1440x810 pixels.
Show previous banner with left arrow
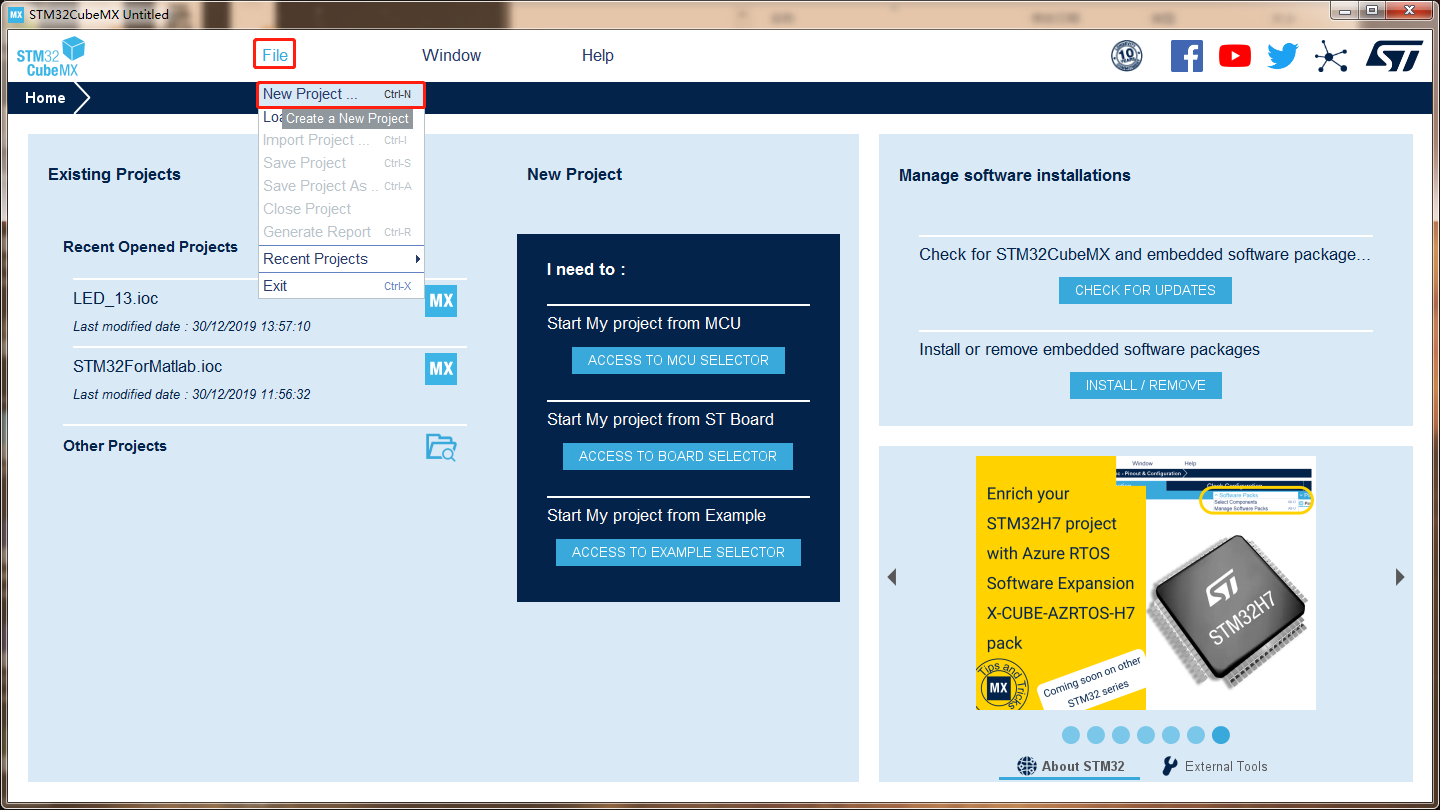point(892,577)
